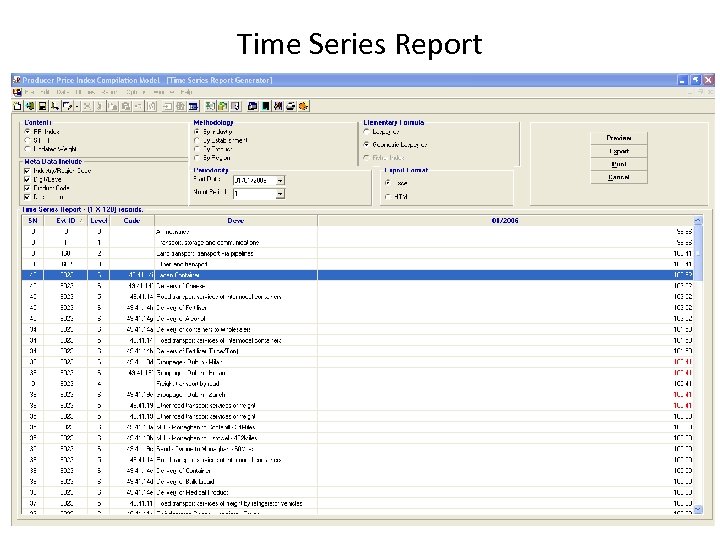Screen dimensions: 720x540
Task: Click the application icon in the menu bar
Action: (17, 92)
